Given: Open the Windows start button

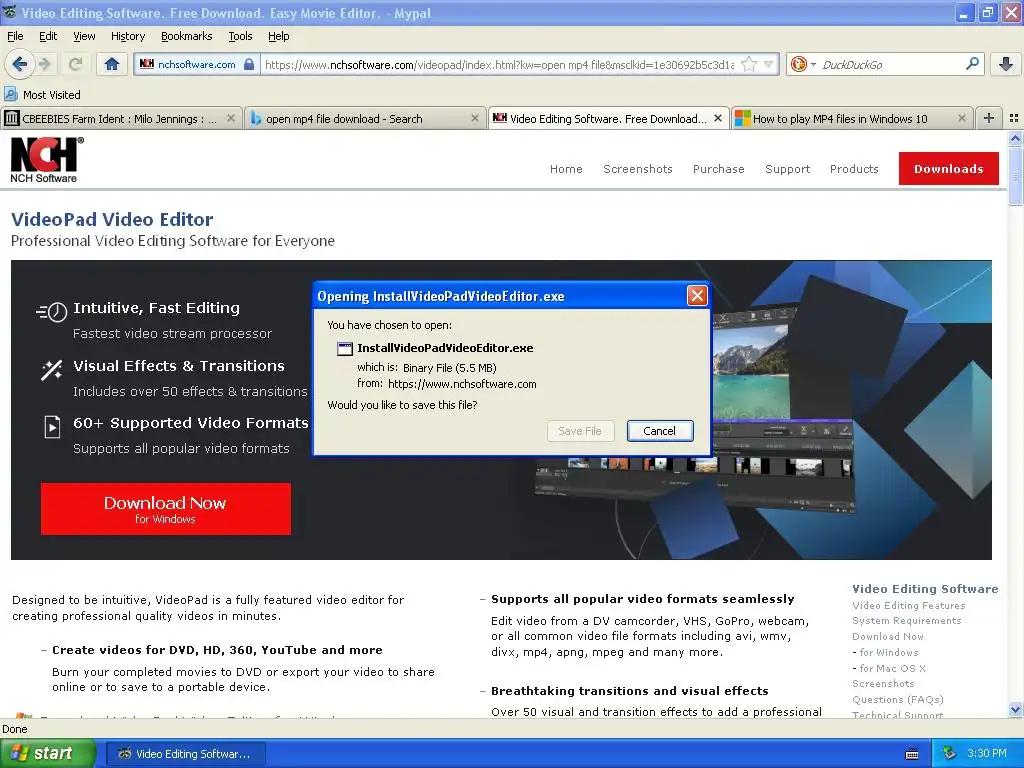Looking at the screenshot, I should coord(47,753).
